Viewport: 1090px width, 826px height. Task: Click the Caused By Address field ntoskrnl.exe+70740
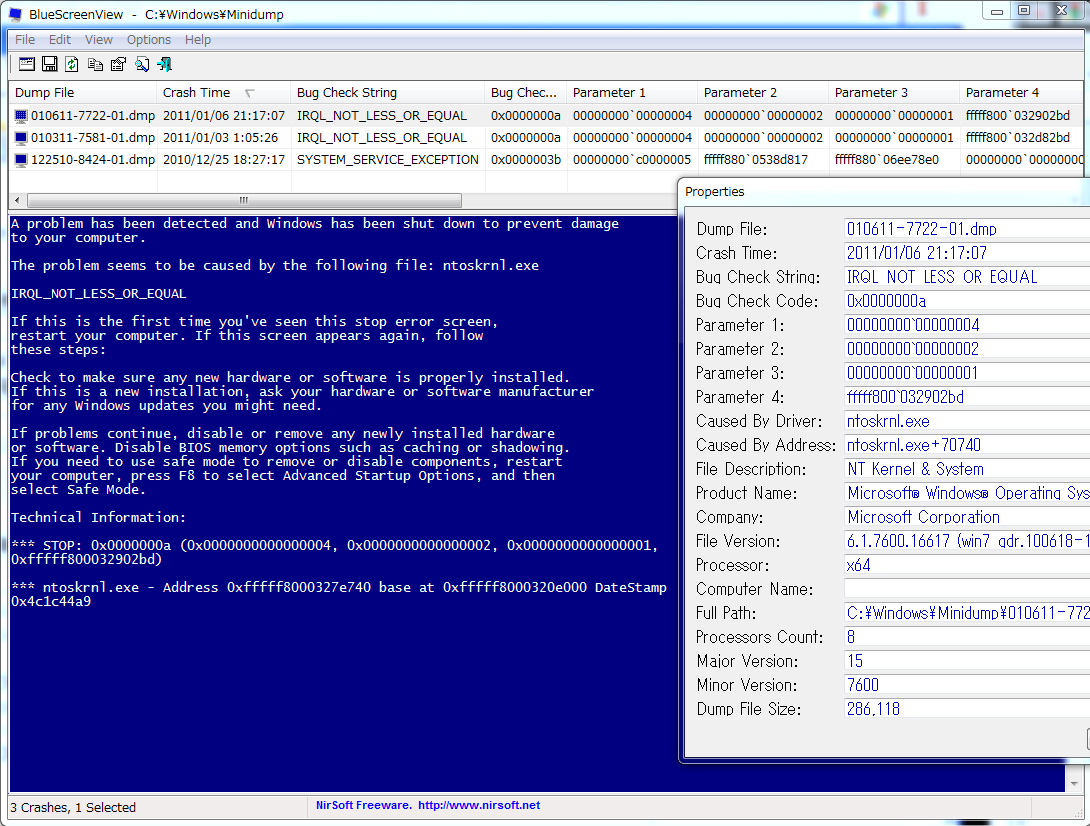pos(967,445)
